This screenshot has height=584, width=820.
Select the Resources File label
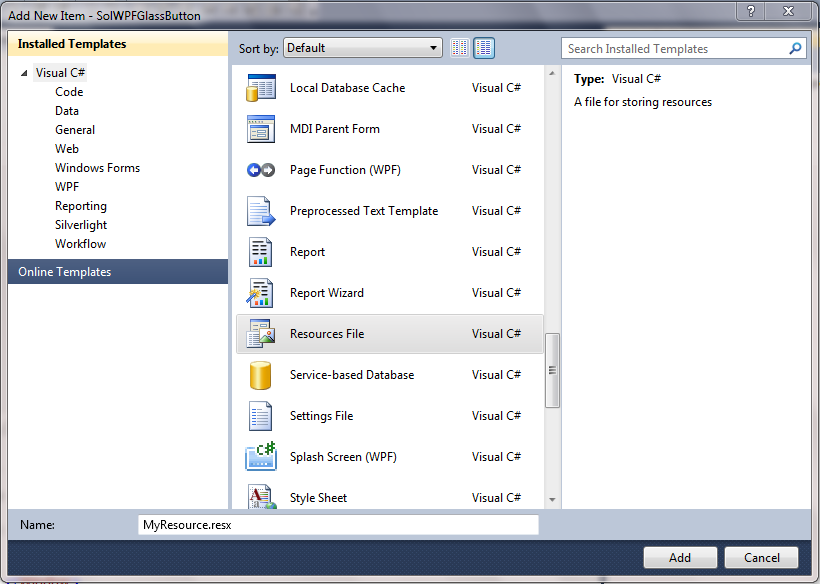[327, 334]
